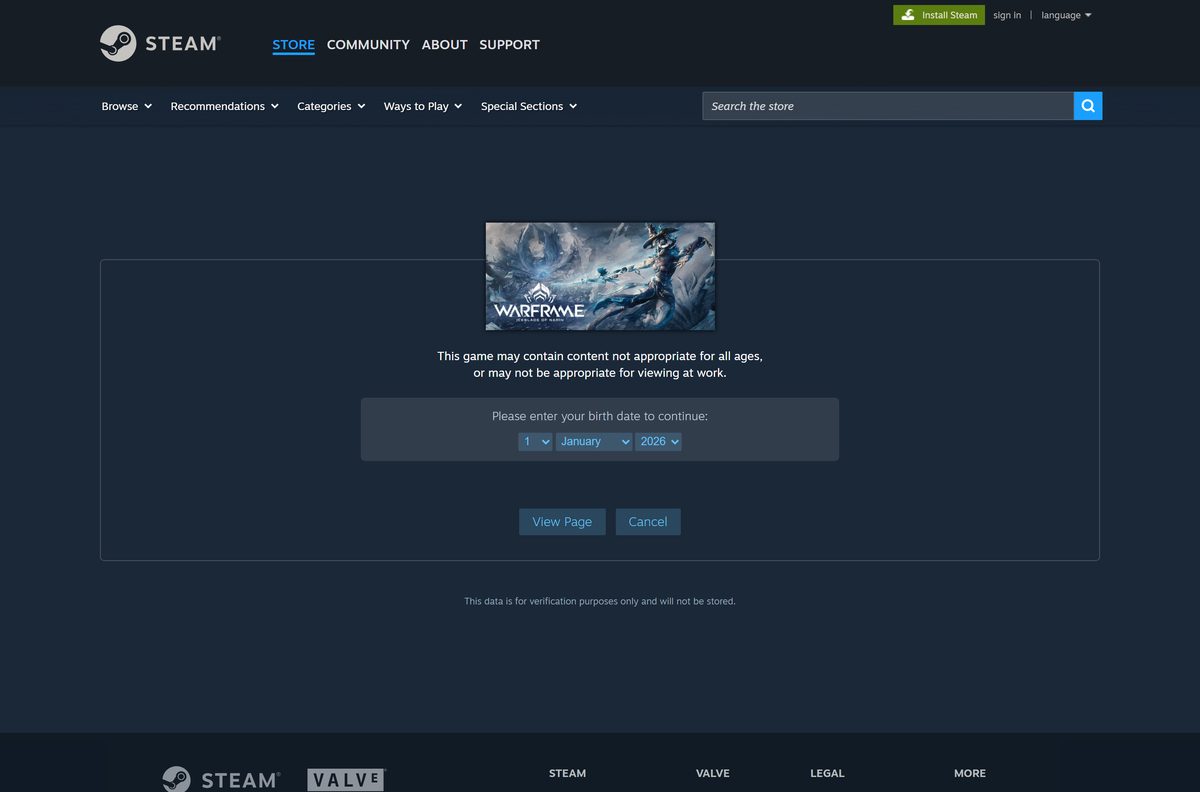Open the COMMUNITY tab

pyautogui.click(x=368, y=45)
